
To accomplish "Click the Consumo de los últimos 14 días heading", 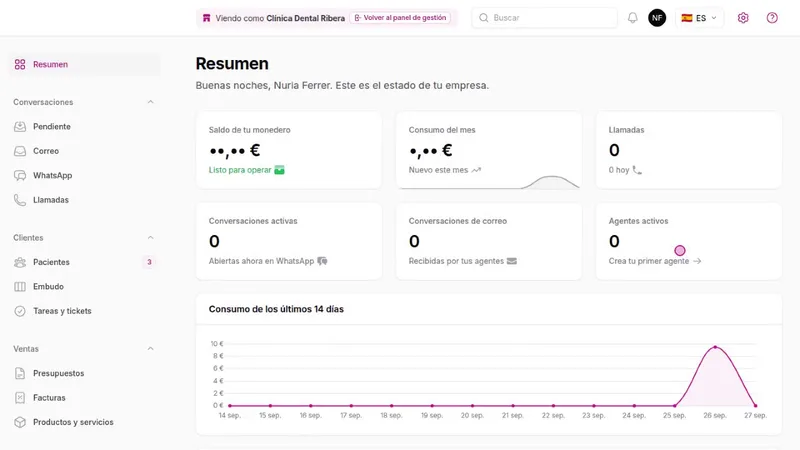I will tap(276, 309).
